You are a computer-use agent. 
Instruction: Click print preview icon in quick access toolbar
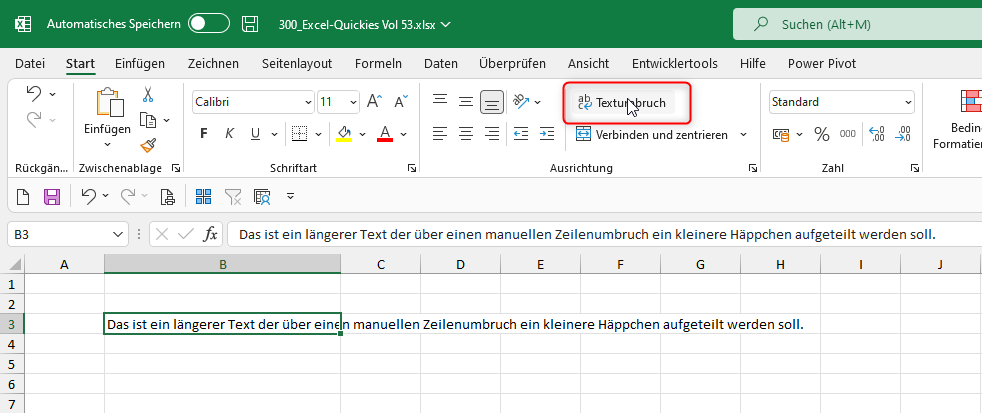tap(167, 197)
